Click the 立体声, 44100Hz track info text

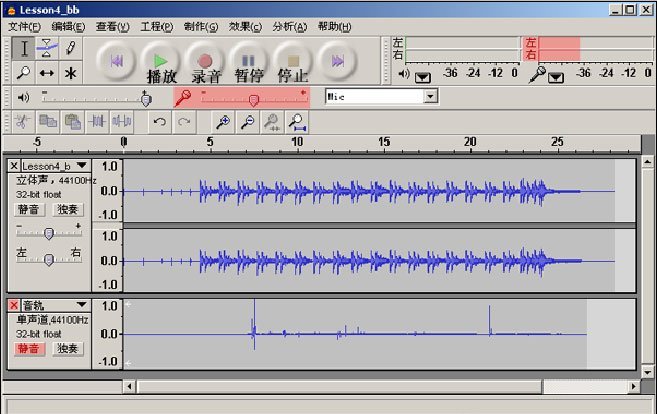56,180
